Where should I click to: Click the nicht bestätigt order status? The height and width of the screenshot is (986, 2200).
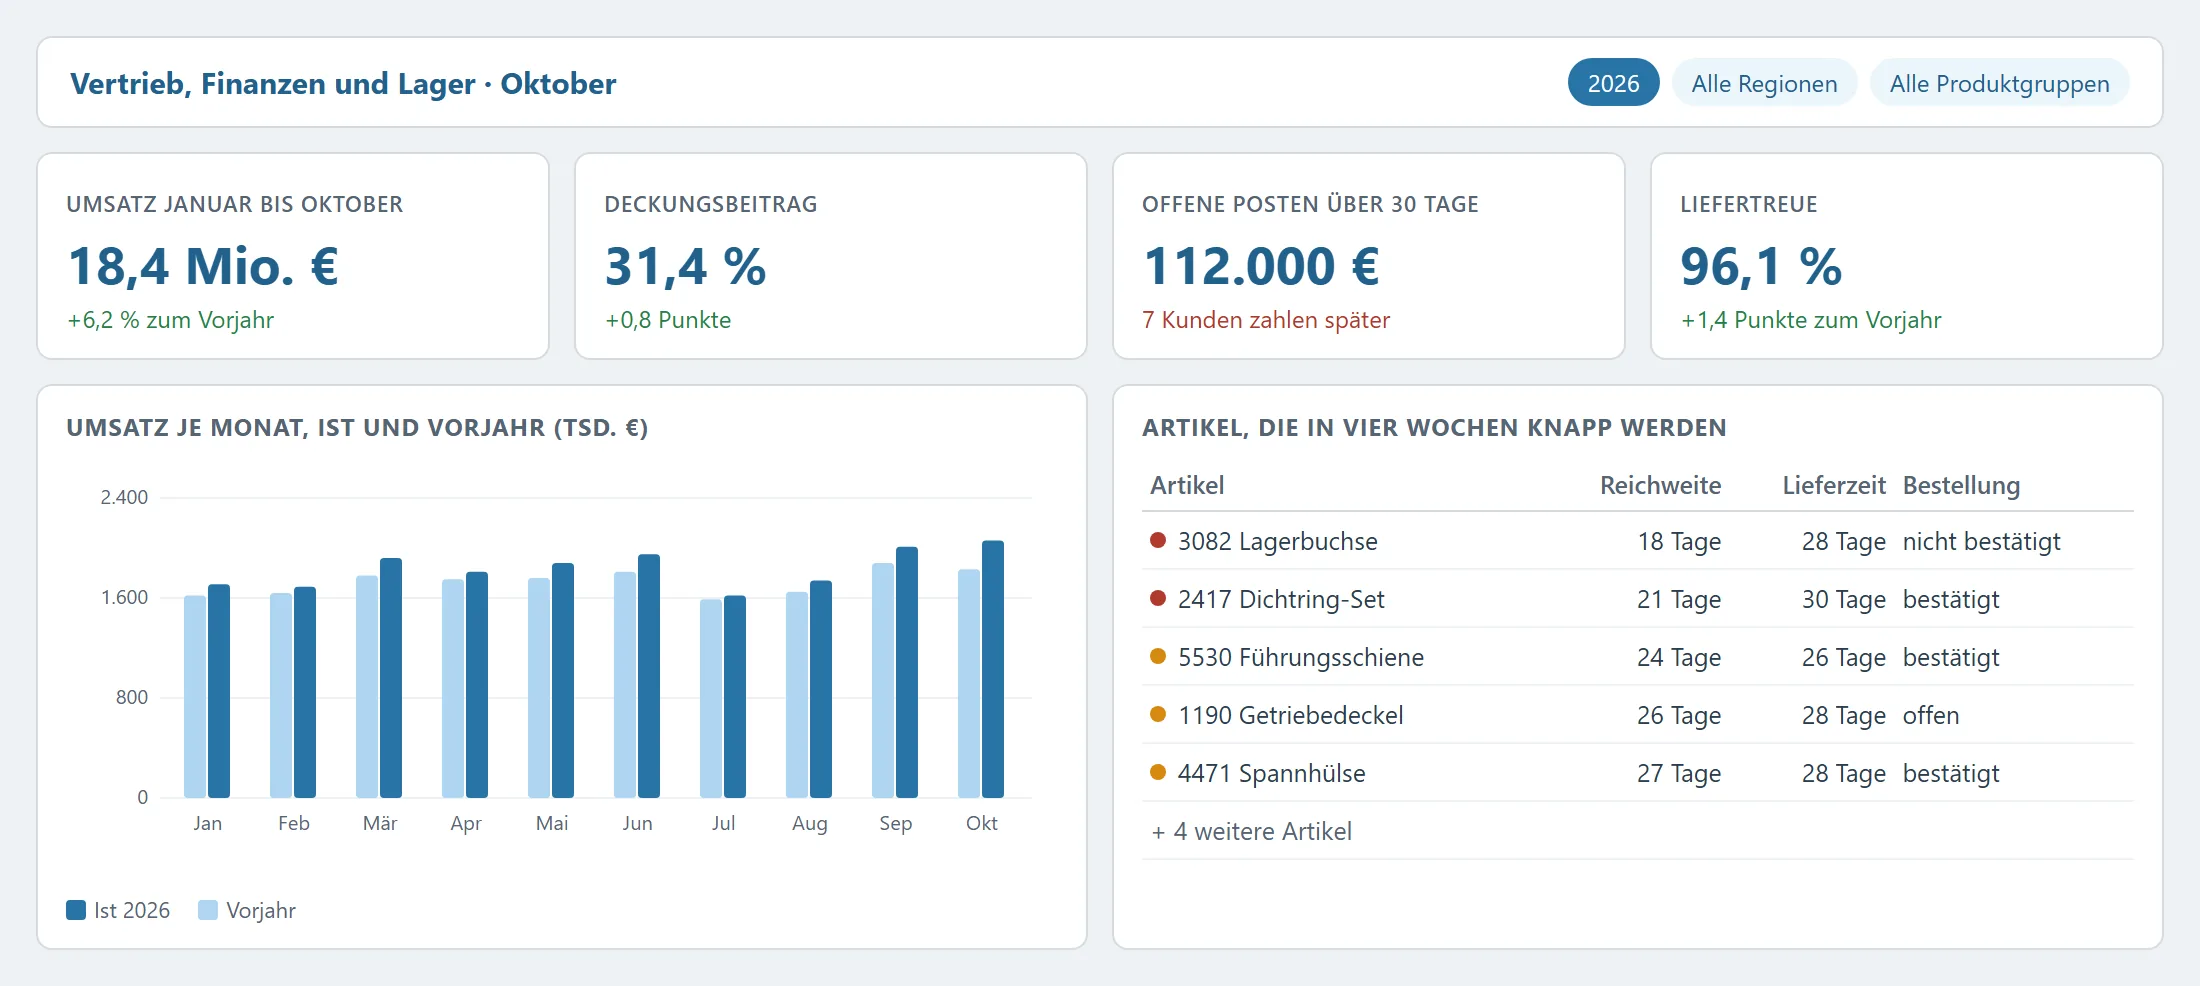(1981, 541)
